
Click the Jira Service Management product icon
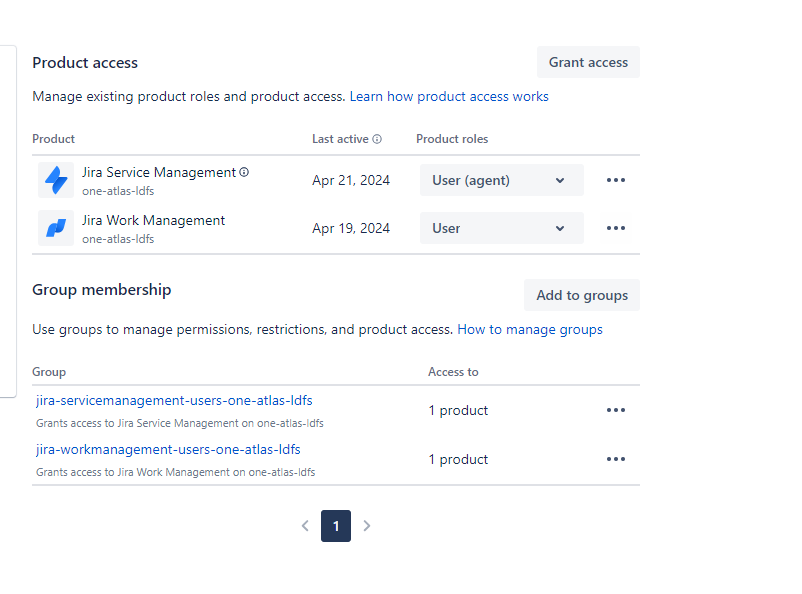[56, 180]
